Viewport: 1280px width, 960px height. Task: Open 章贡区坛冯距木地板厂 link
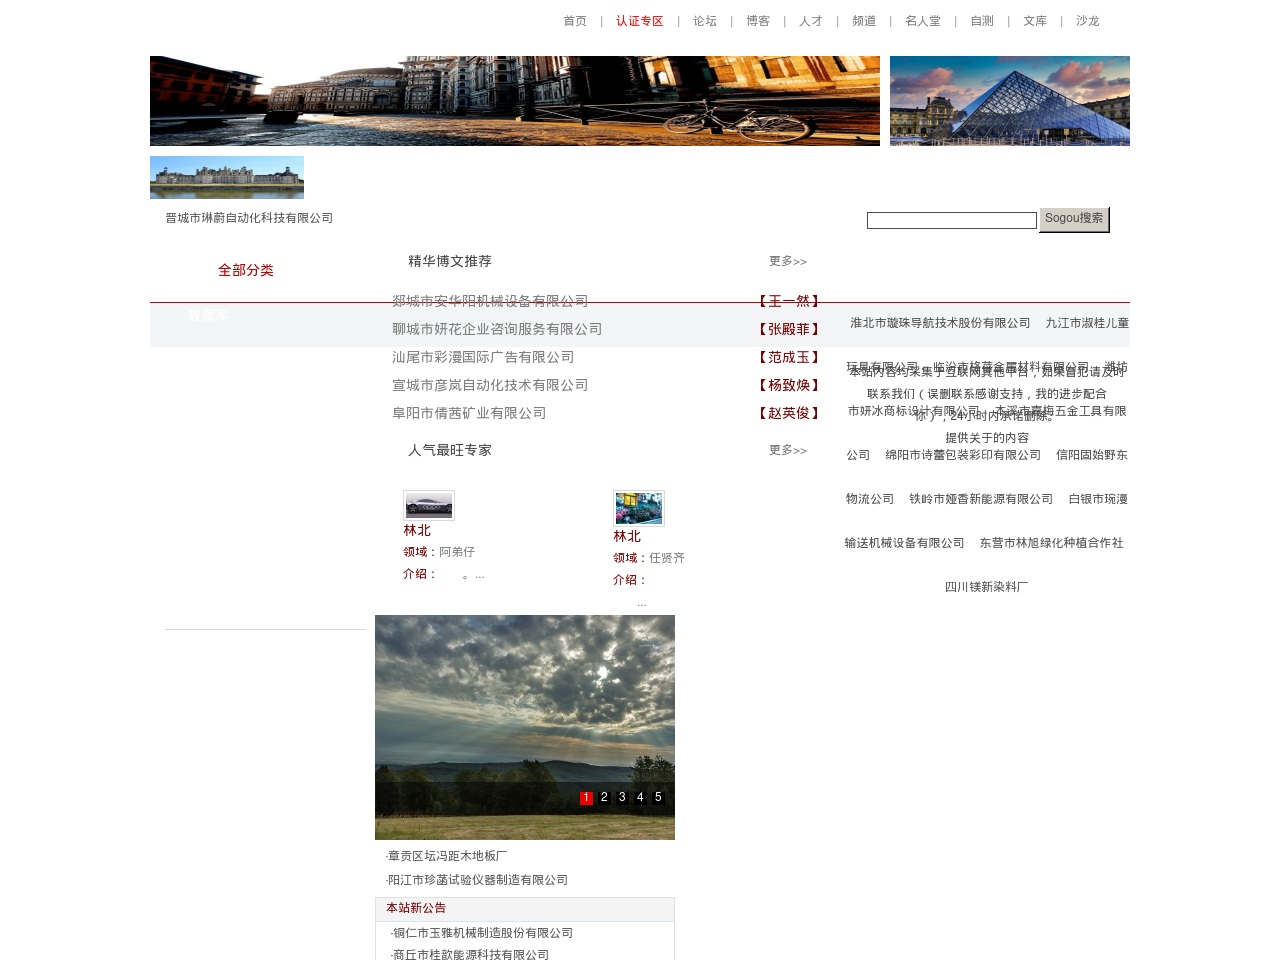(x=447, y=856)
